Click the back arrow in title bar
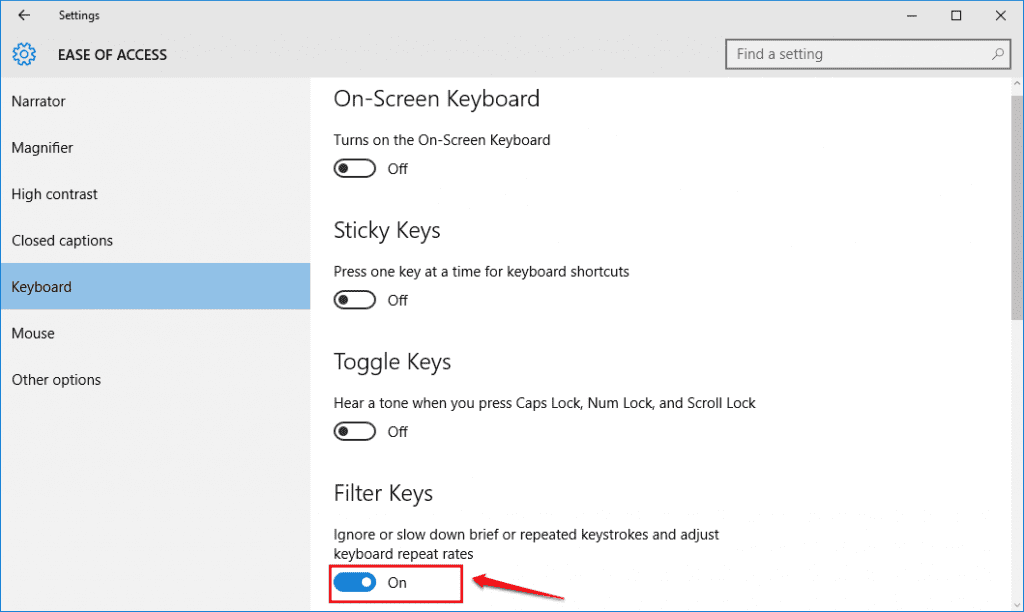Screen dimensions: 1024x612 coord(24,15)
